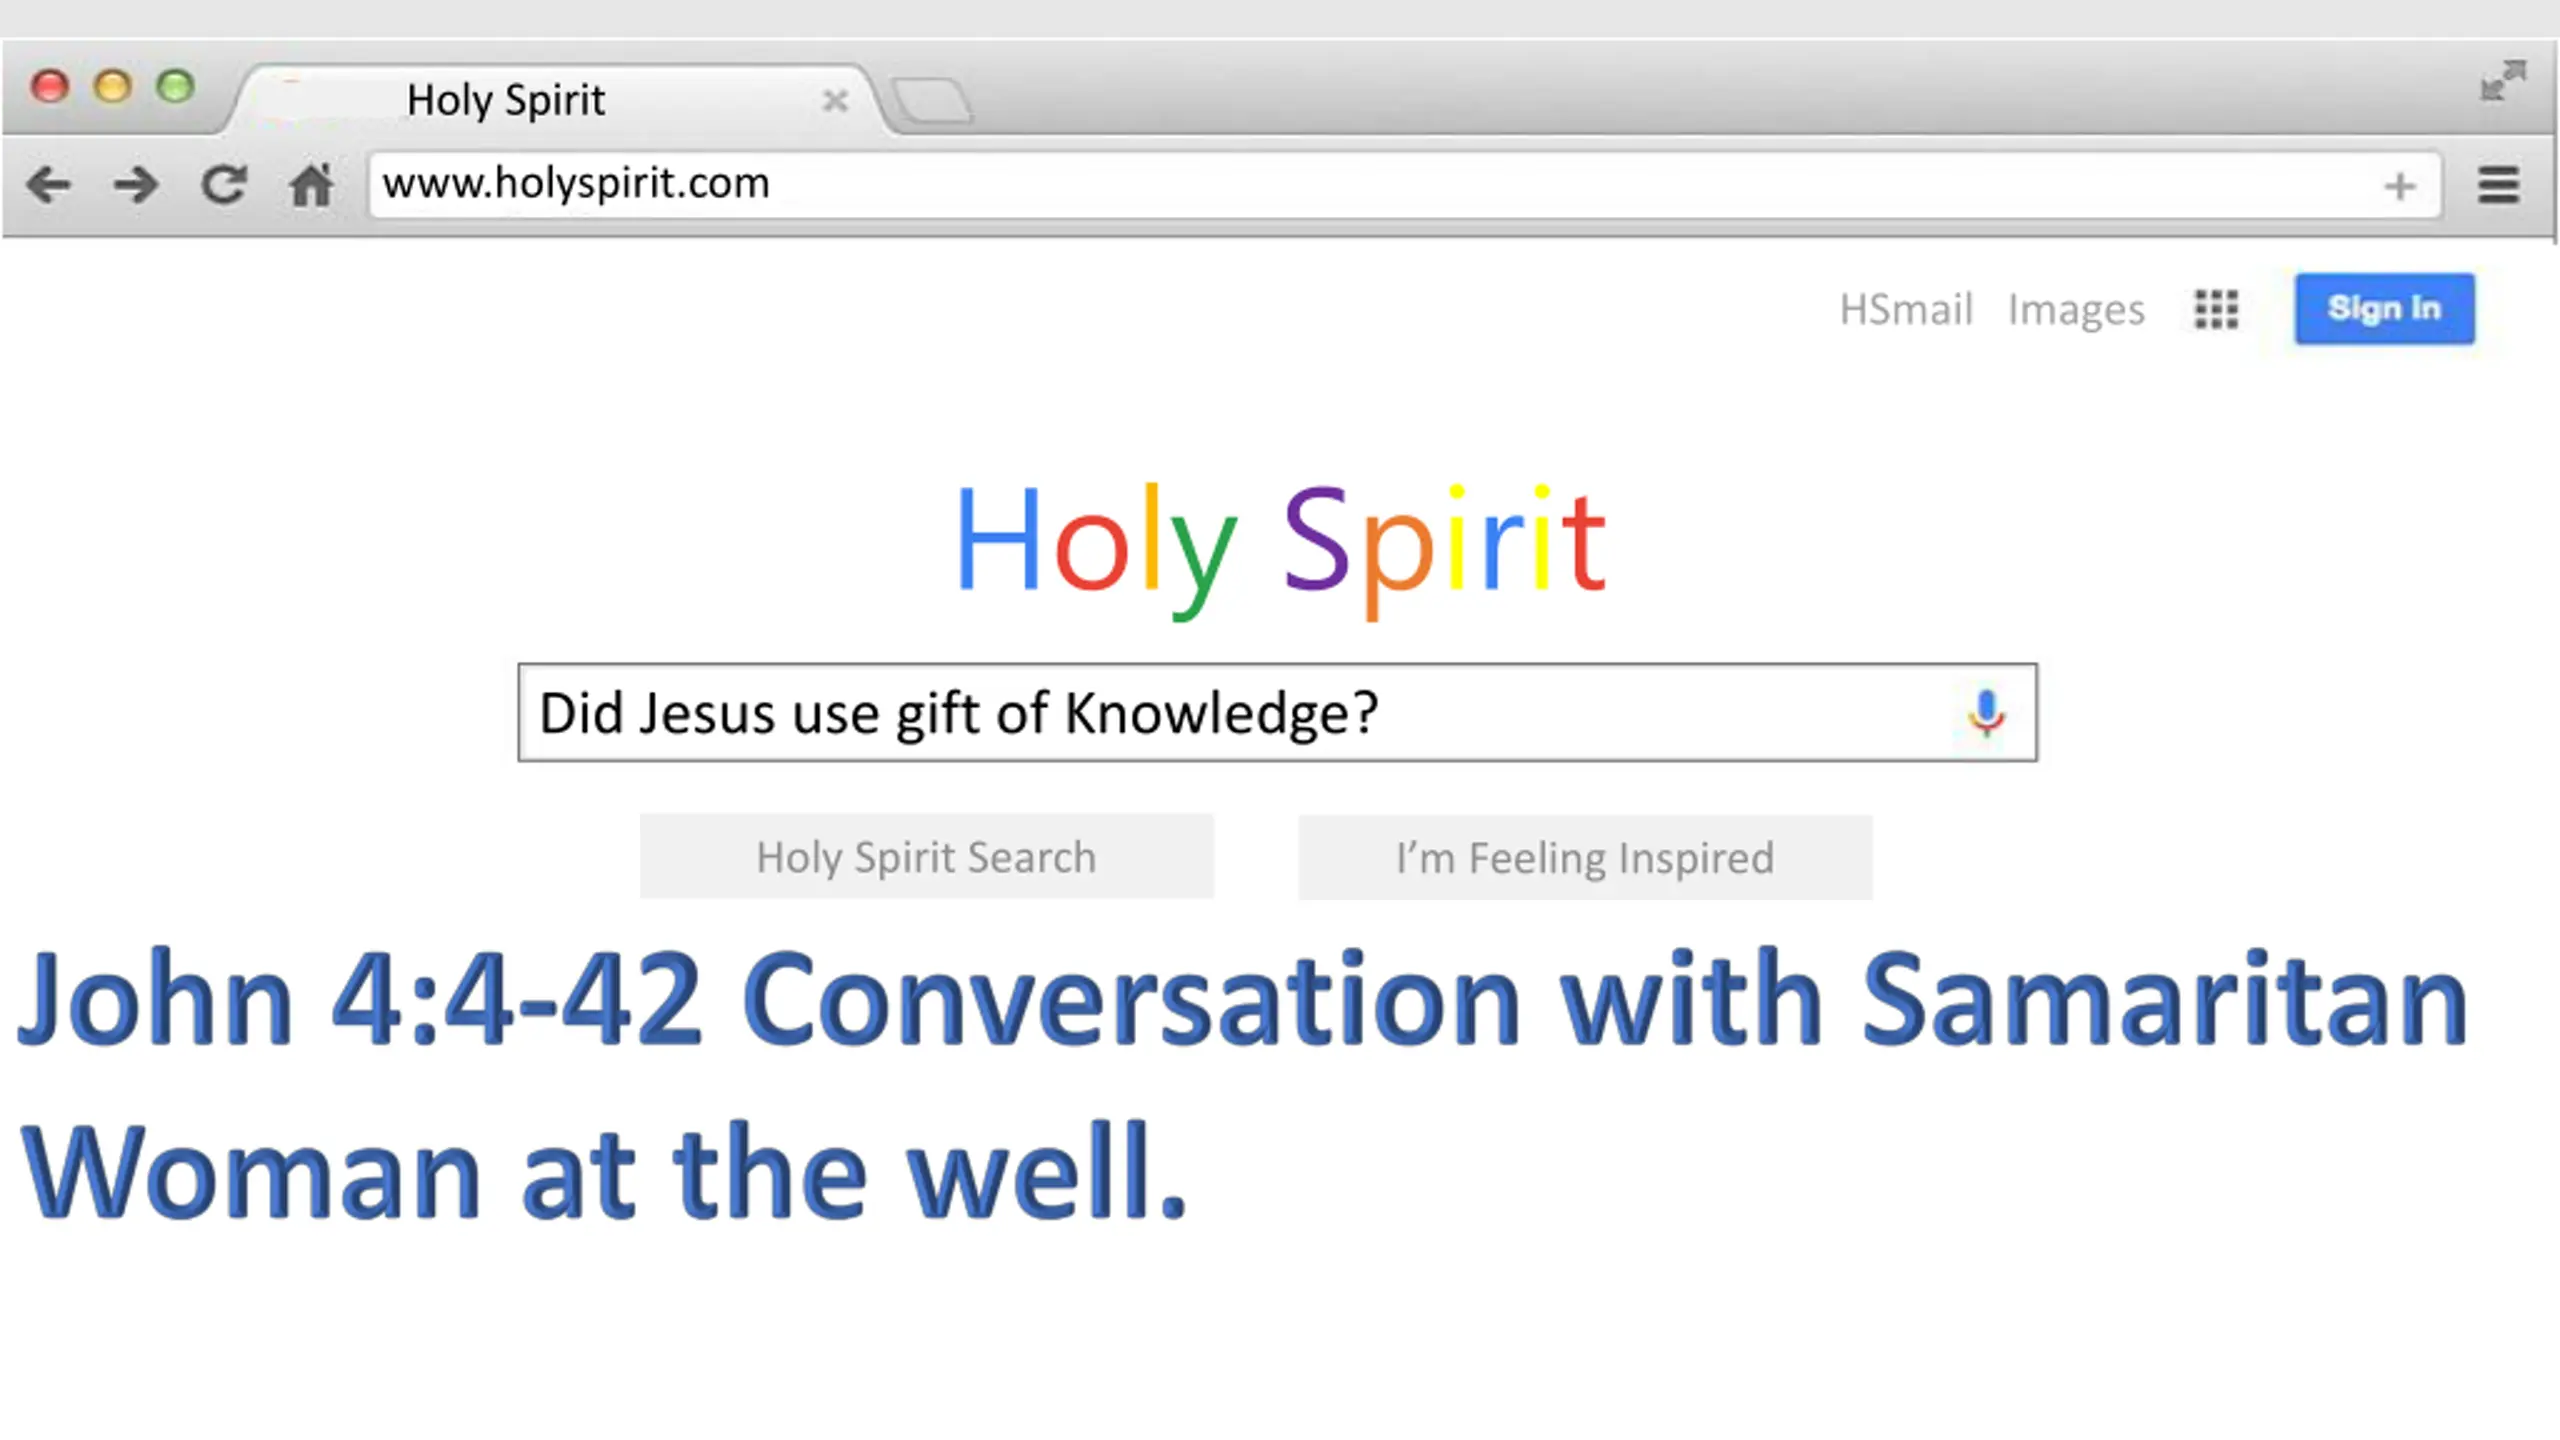
Task: Open the home page via house icon
Action: coord(311,184)
